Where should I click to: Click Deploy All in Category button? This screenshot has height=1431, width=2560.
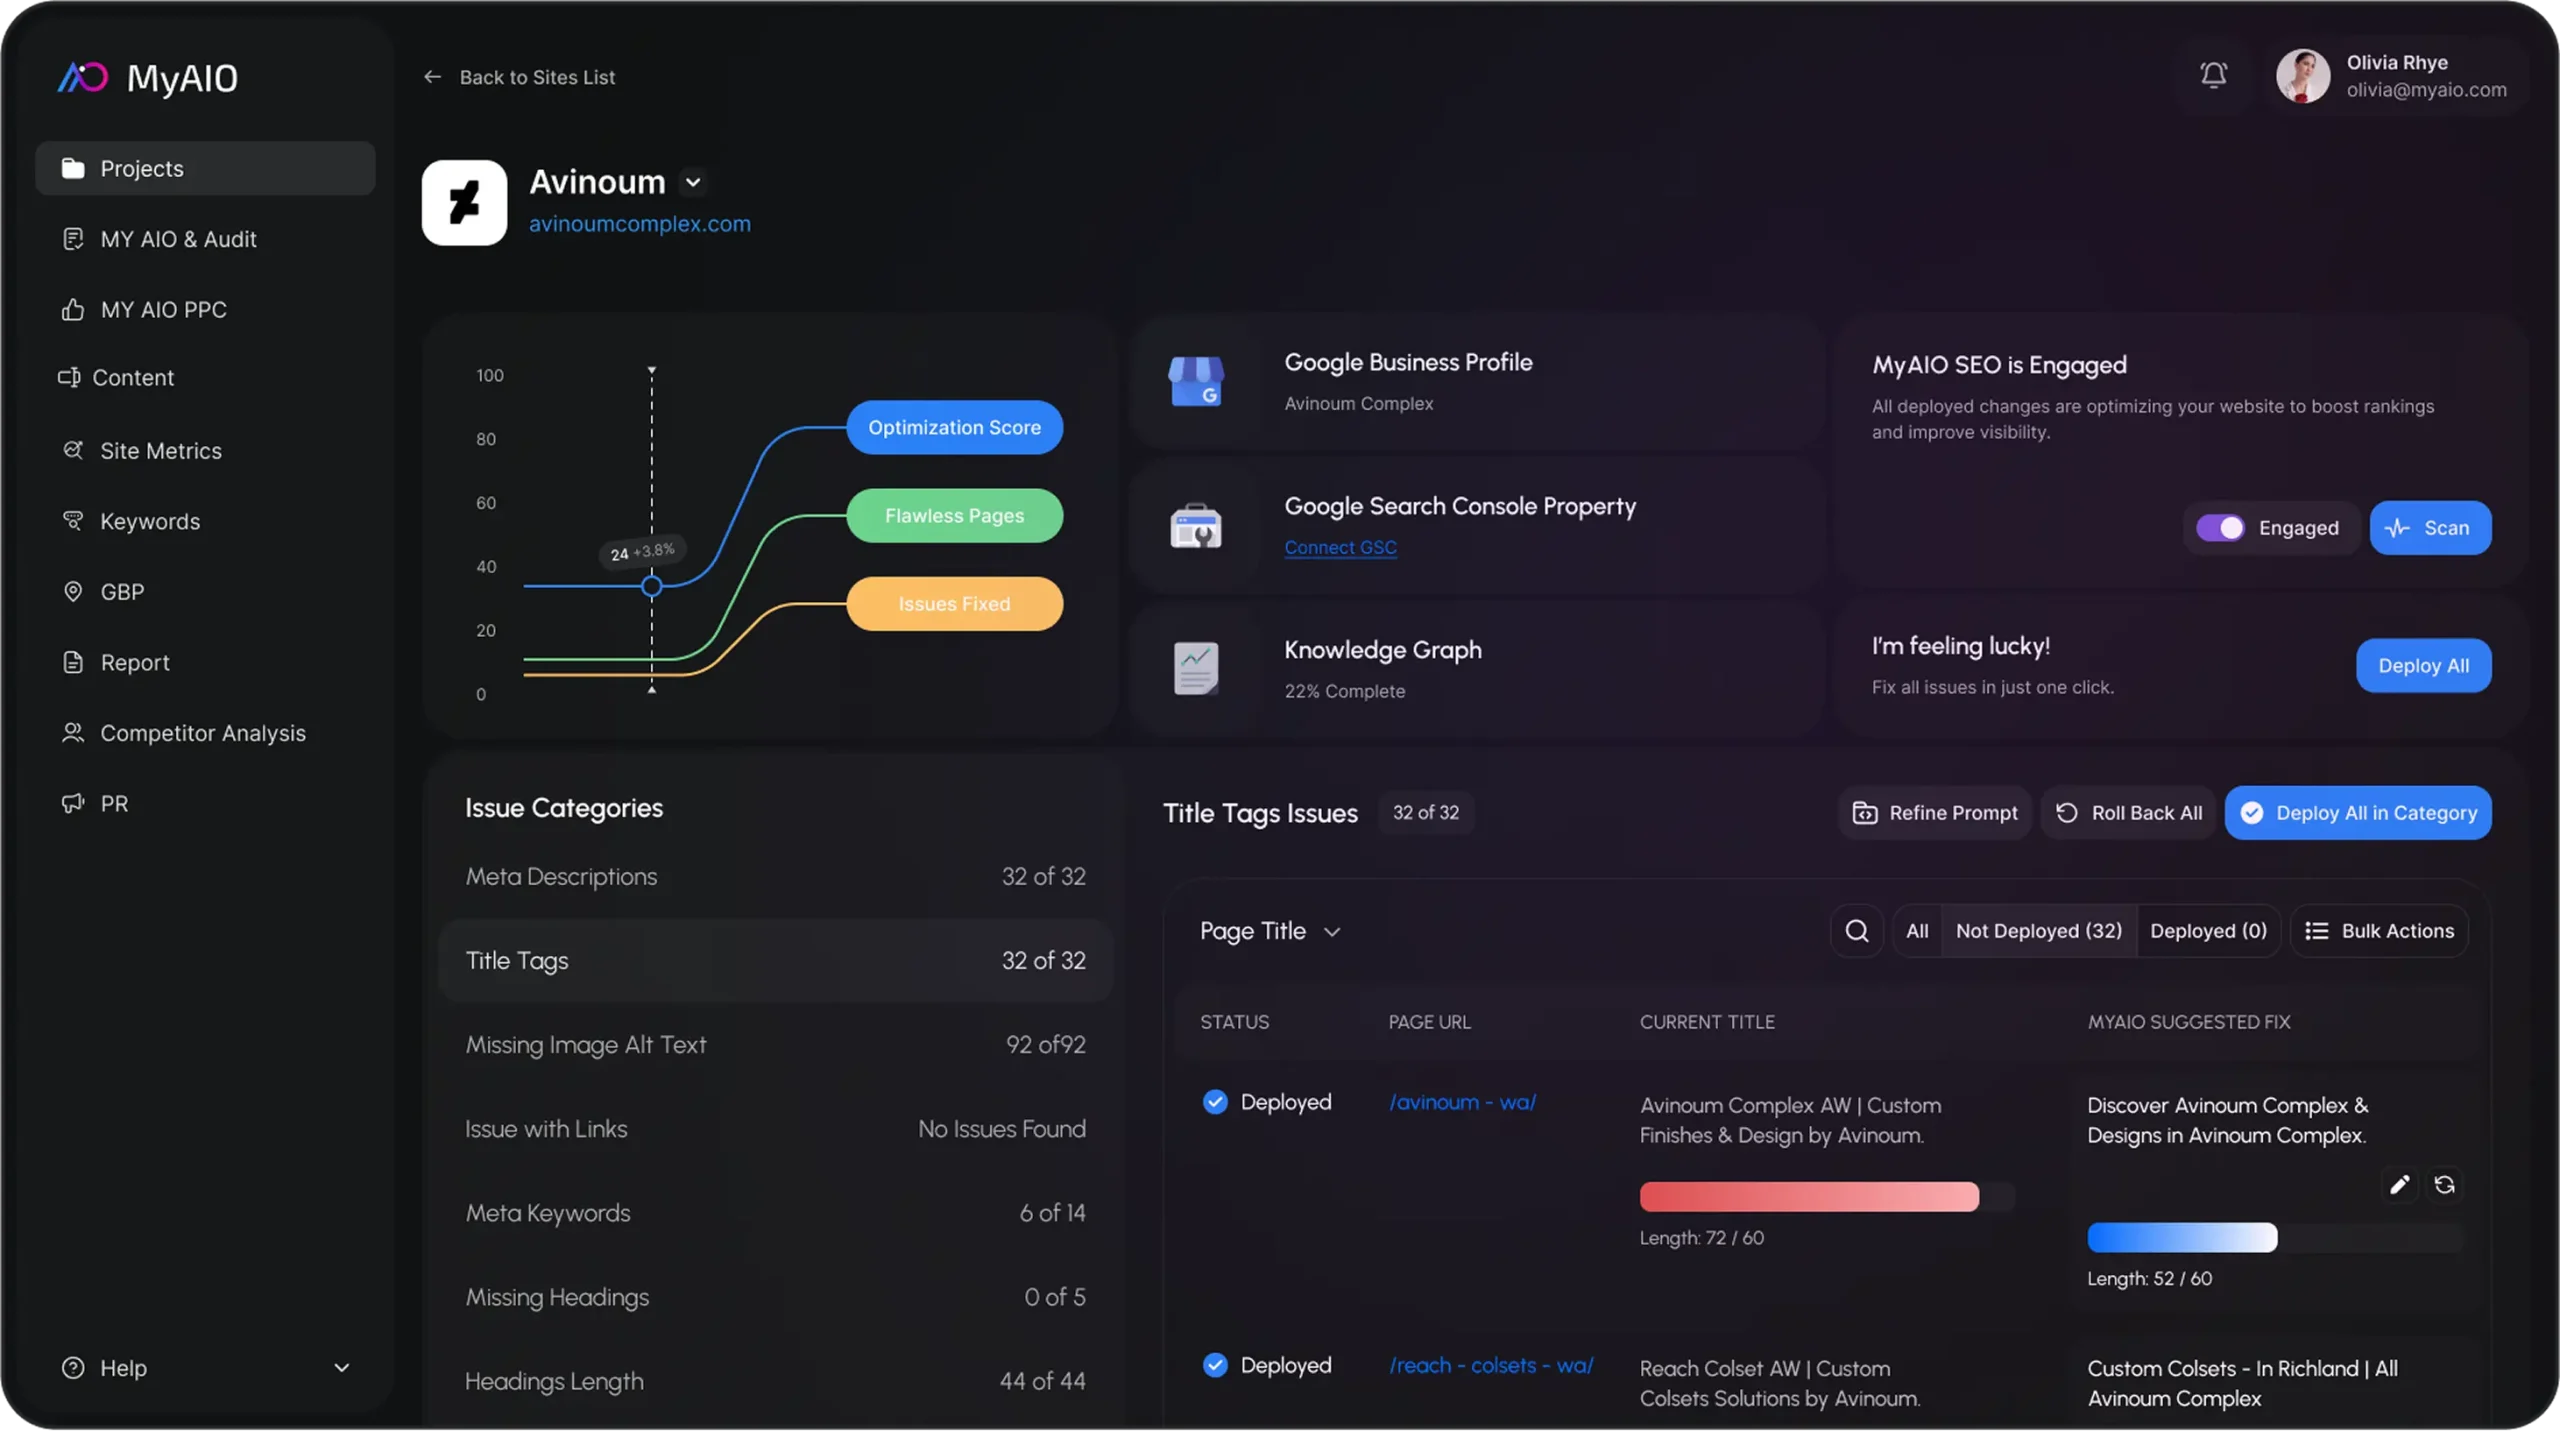(x=2358, y=813)
